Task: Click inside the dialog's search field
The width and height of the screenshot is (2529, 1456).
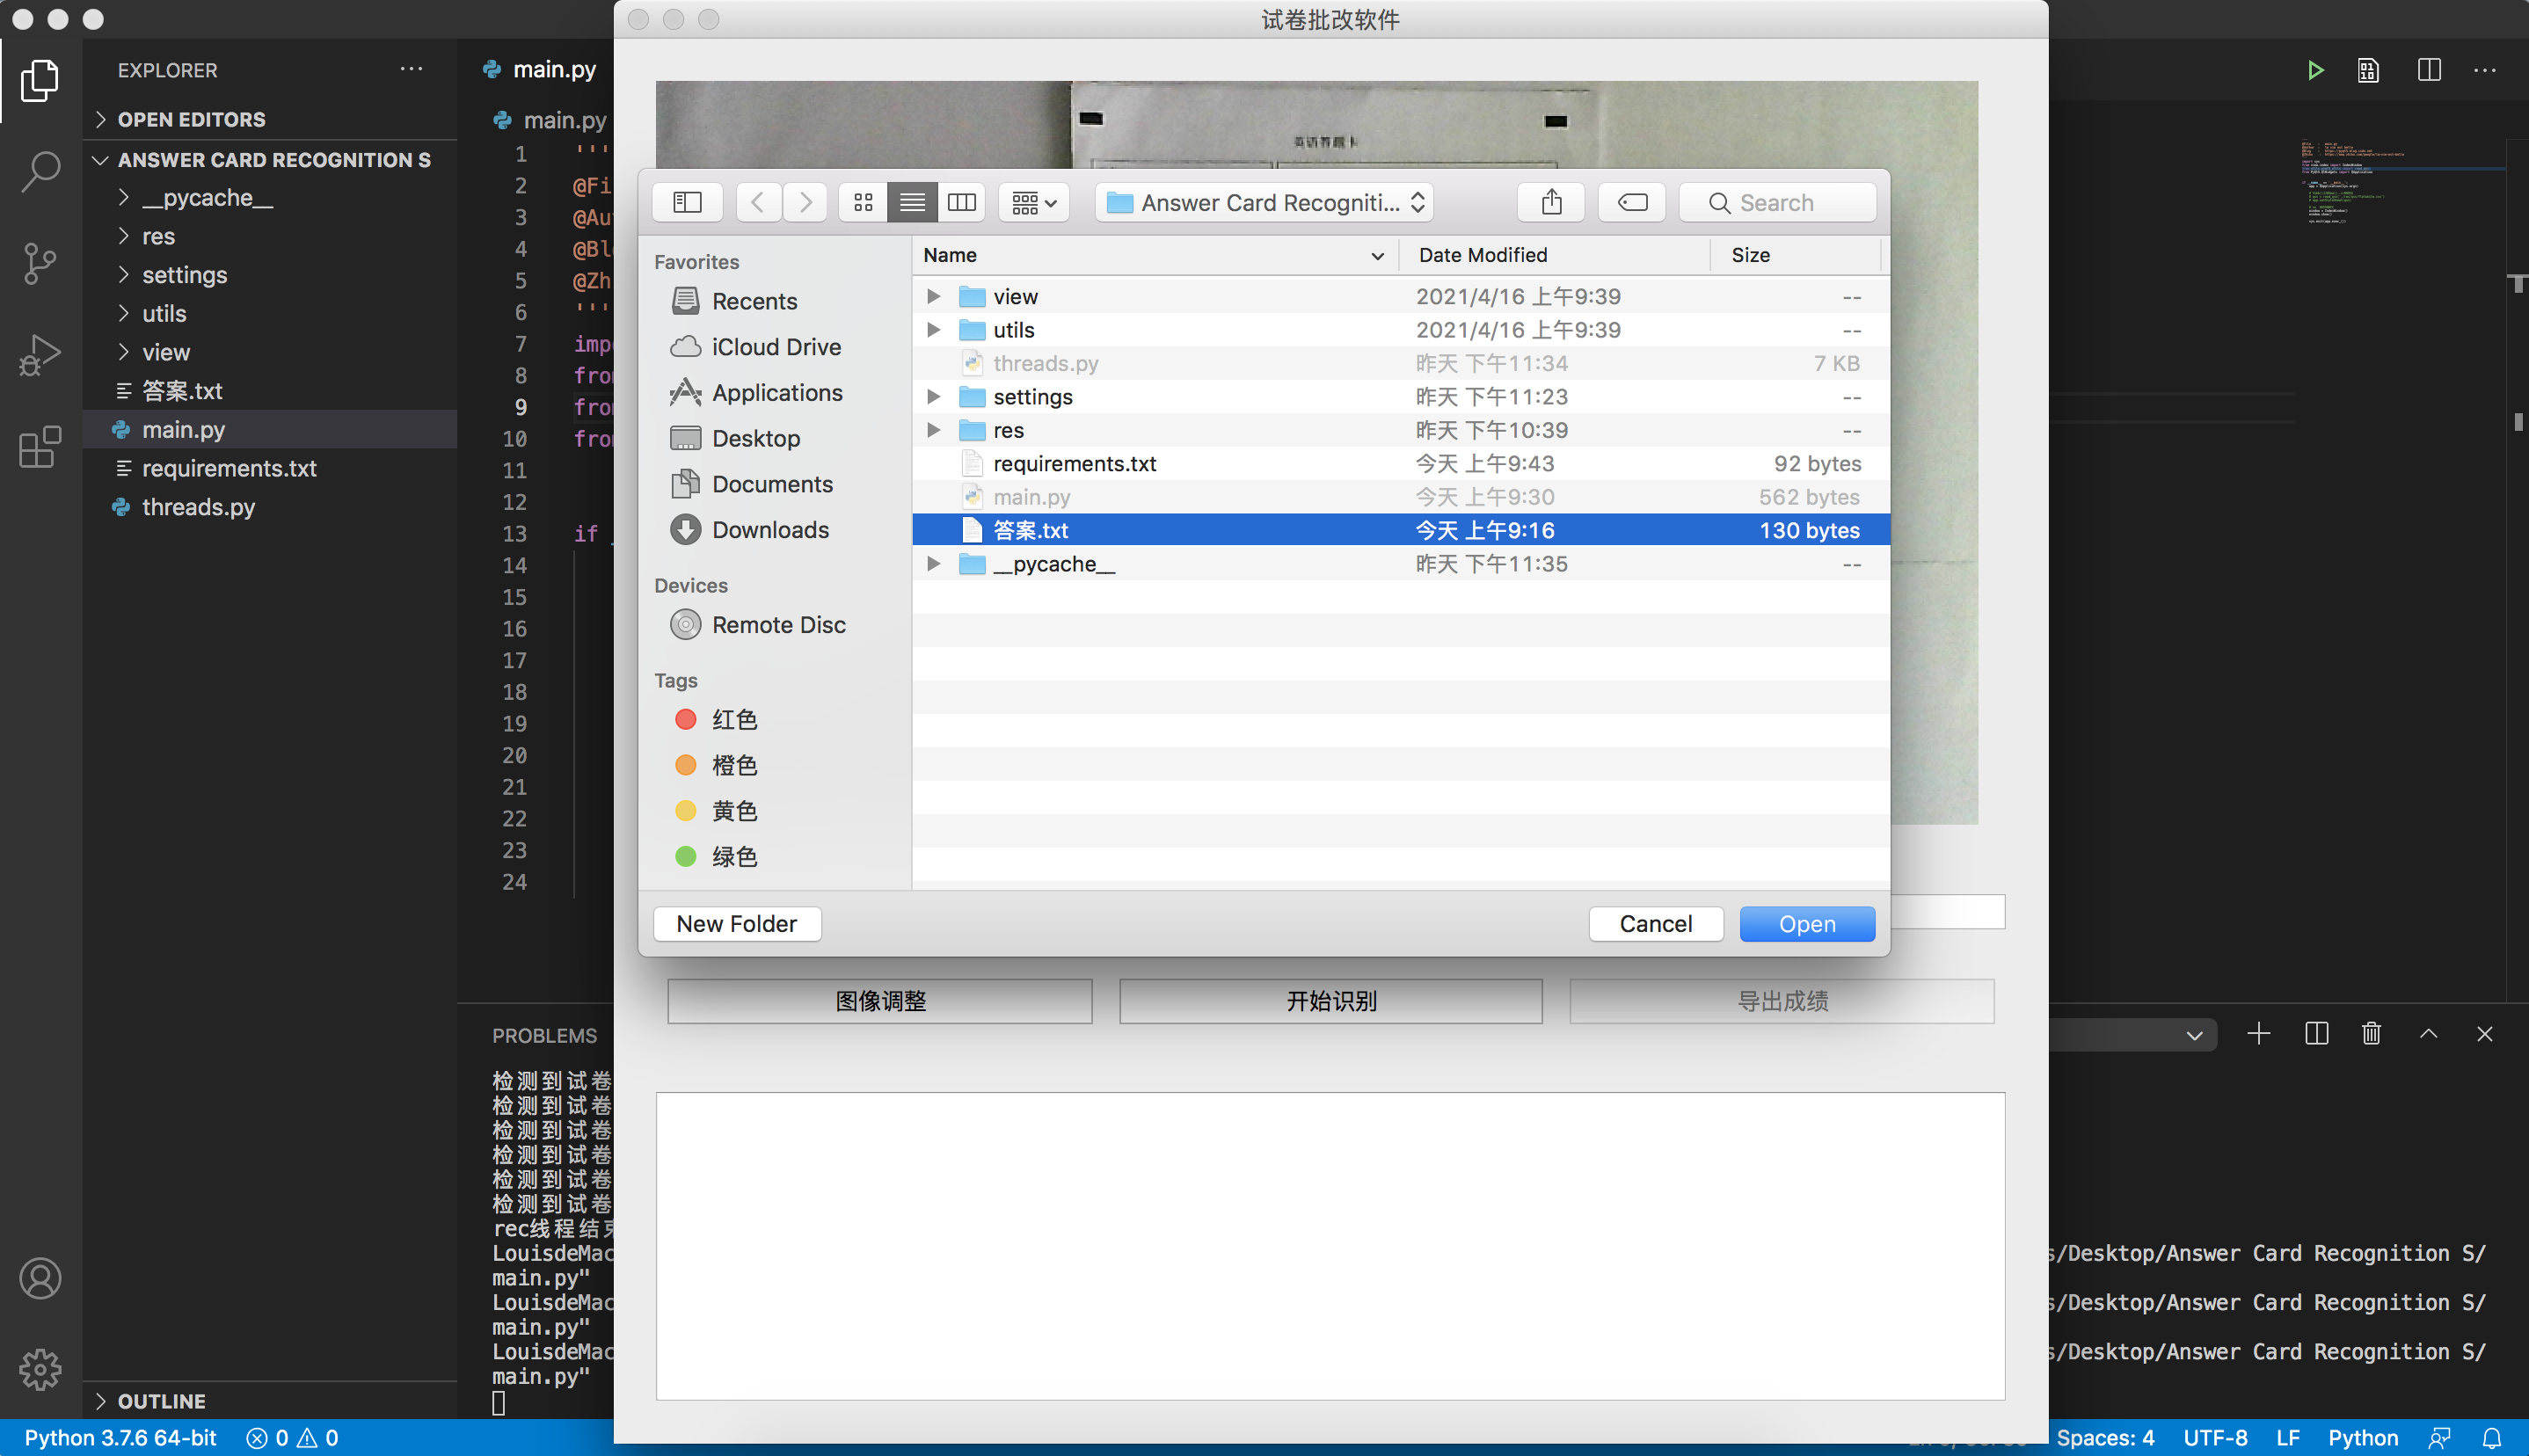Action: (x=1790, y=202)
